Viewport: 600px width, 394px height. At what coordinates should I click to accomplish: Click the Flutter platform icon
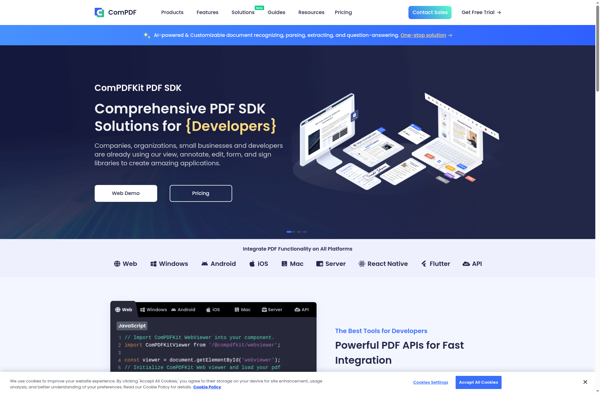pyautogui.click(x=424, y=264)
